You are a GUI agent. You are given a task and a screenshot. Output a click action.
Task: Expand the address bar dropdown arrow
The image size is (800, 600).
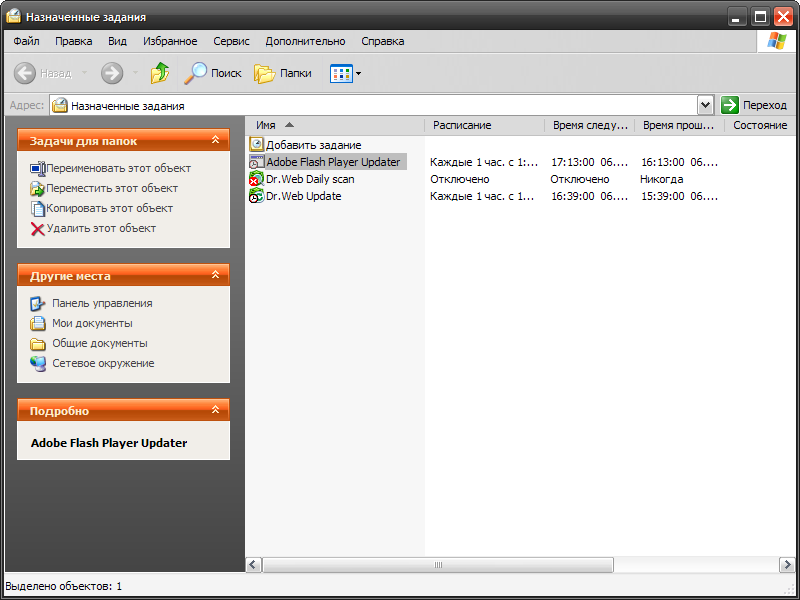coord(706,105)
